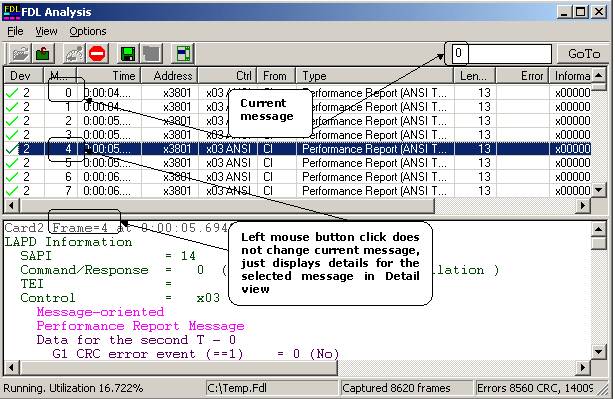Image resolution: width=615 pixels, height=399 pixels.
Task: Click the Informa column header
Action: tap(570, 75)
